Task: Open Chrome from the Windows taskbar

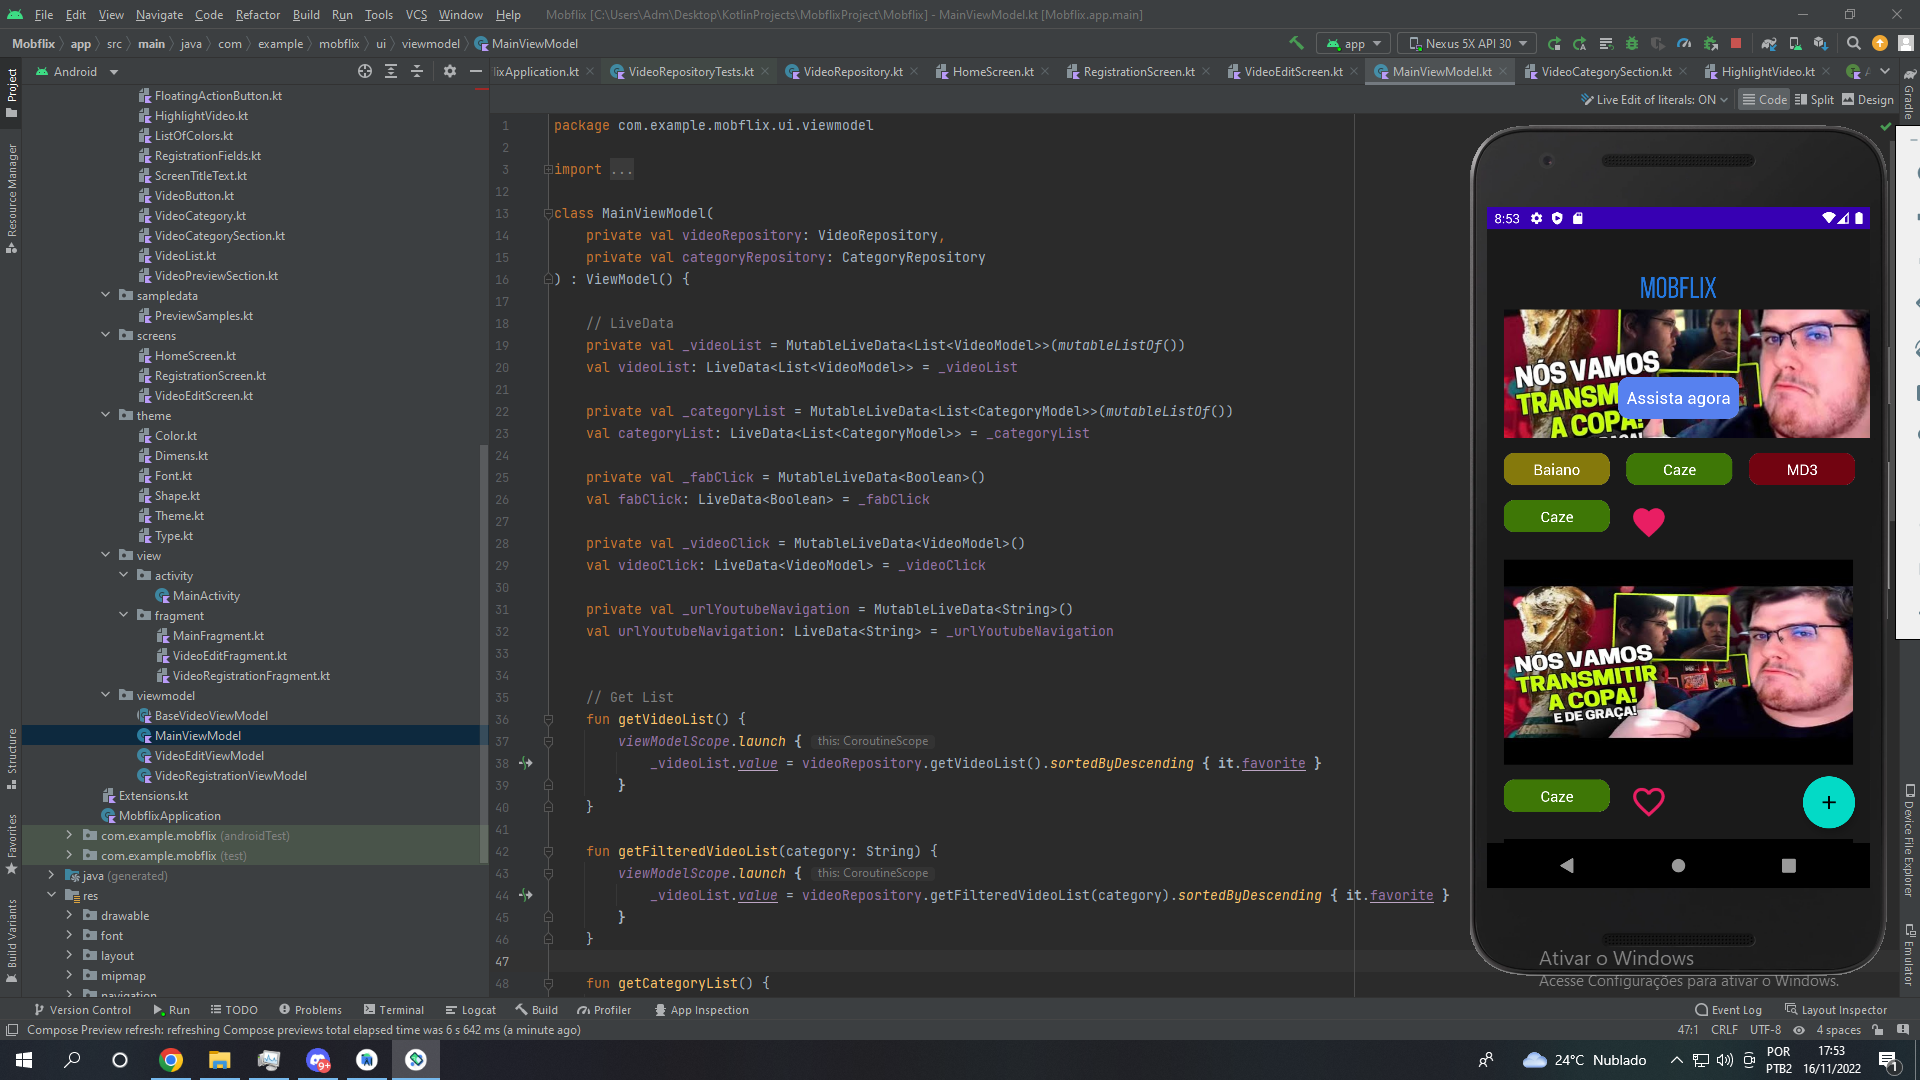Action: coord(171,1060)
